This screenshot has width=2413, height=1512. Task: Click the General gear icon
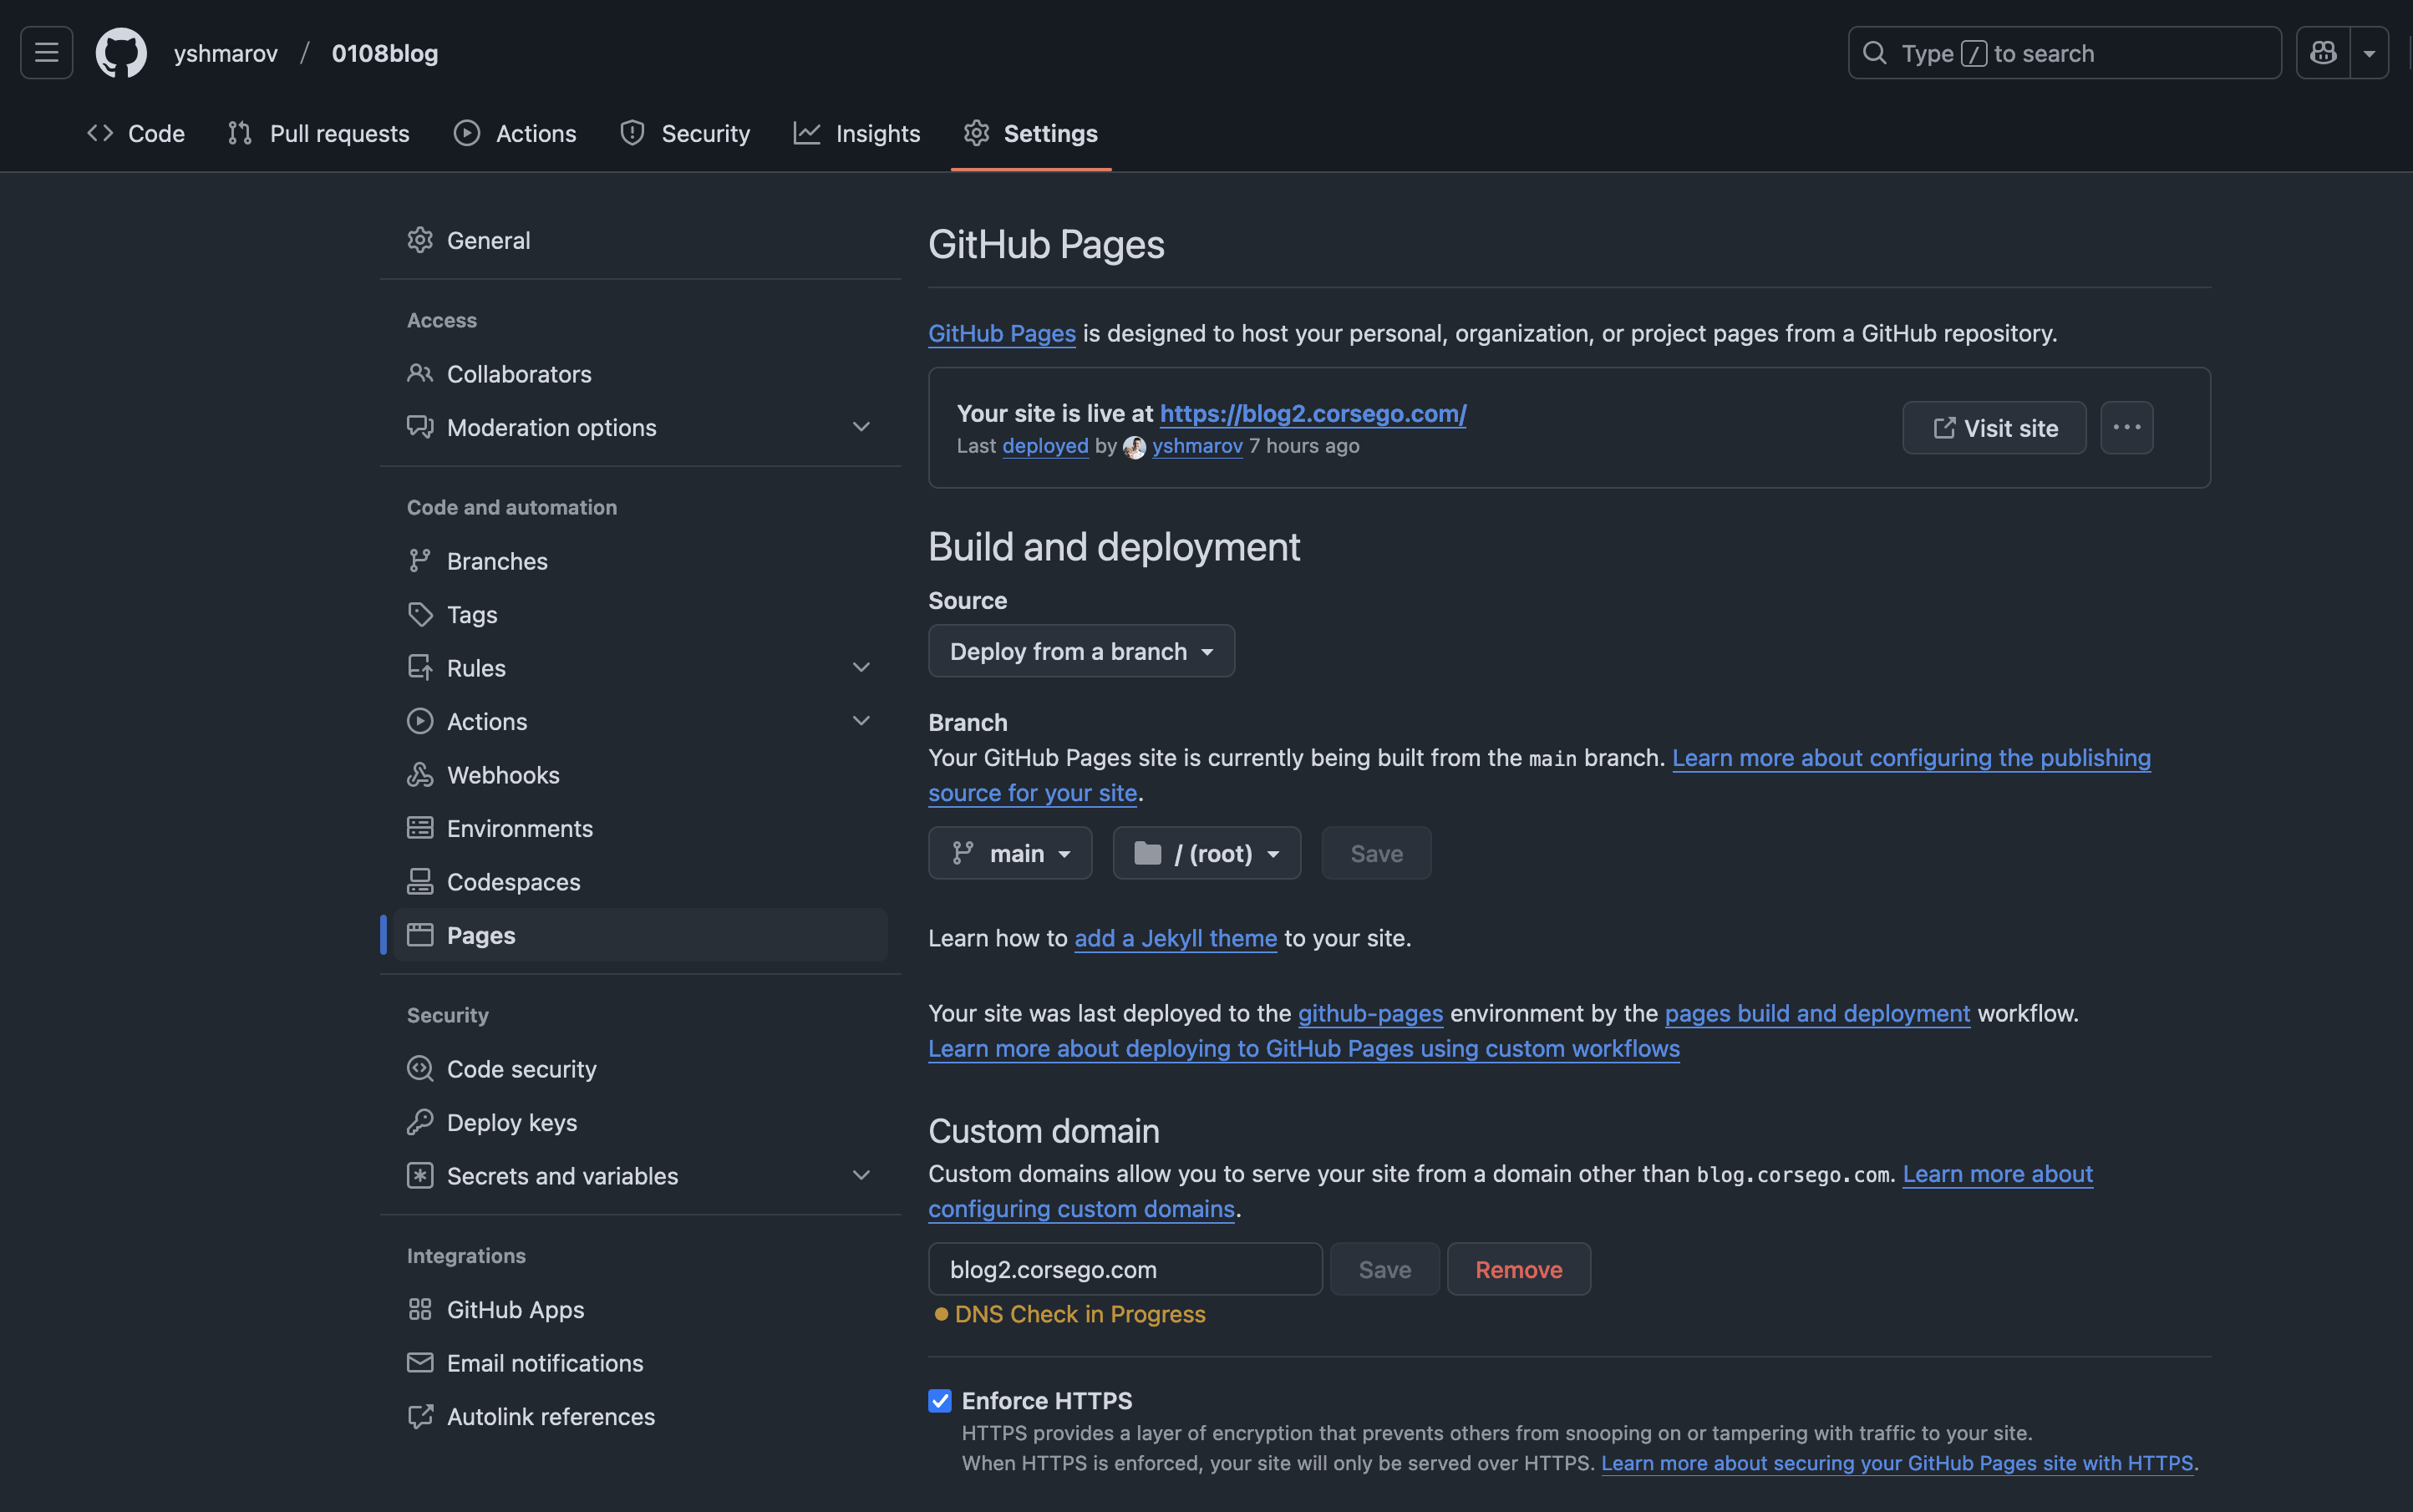[x=420, y=240]
